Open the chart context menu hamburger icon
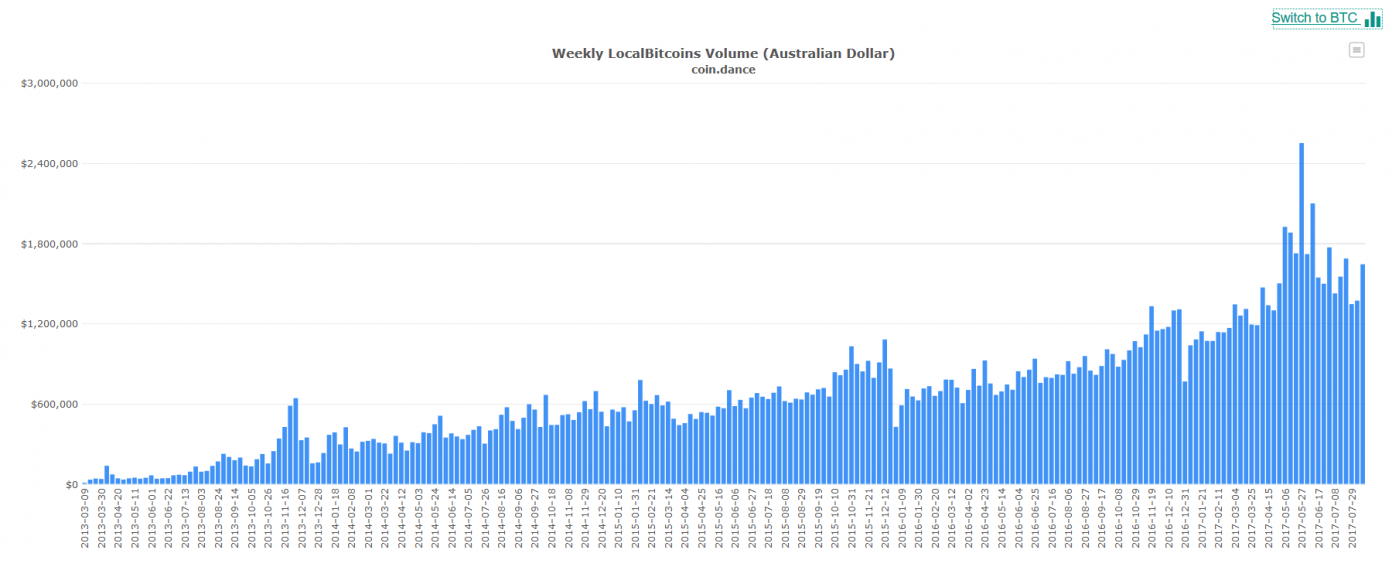This screenshot has width=1392, height=567. tap(1356, 50)
